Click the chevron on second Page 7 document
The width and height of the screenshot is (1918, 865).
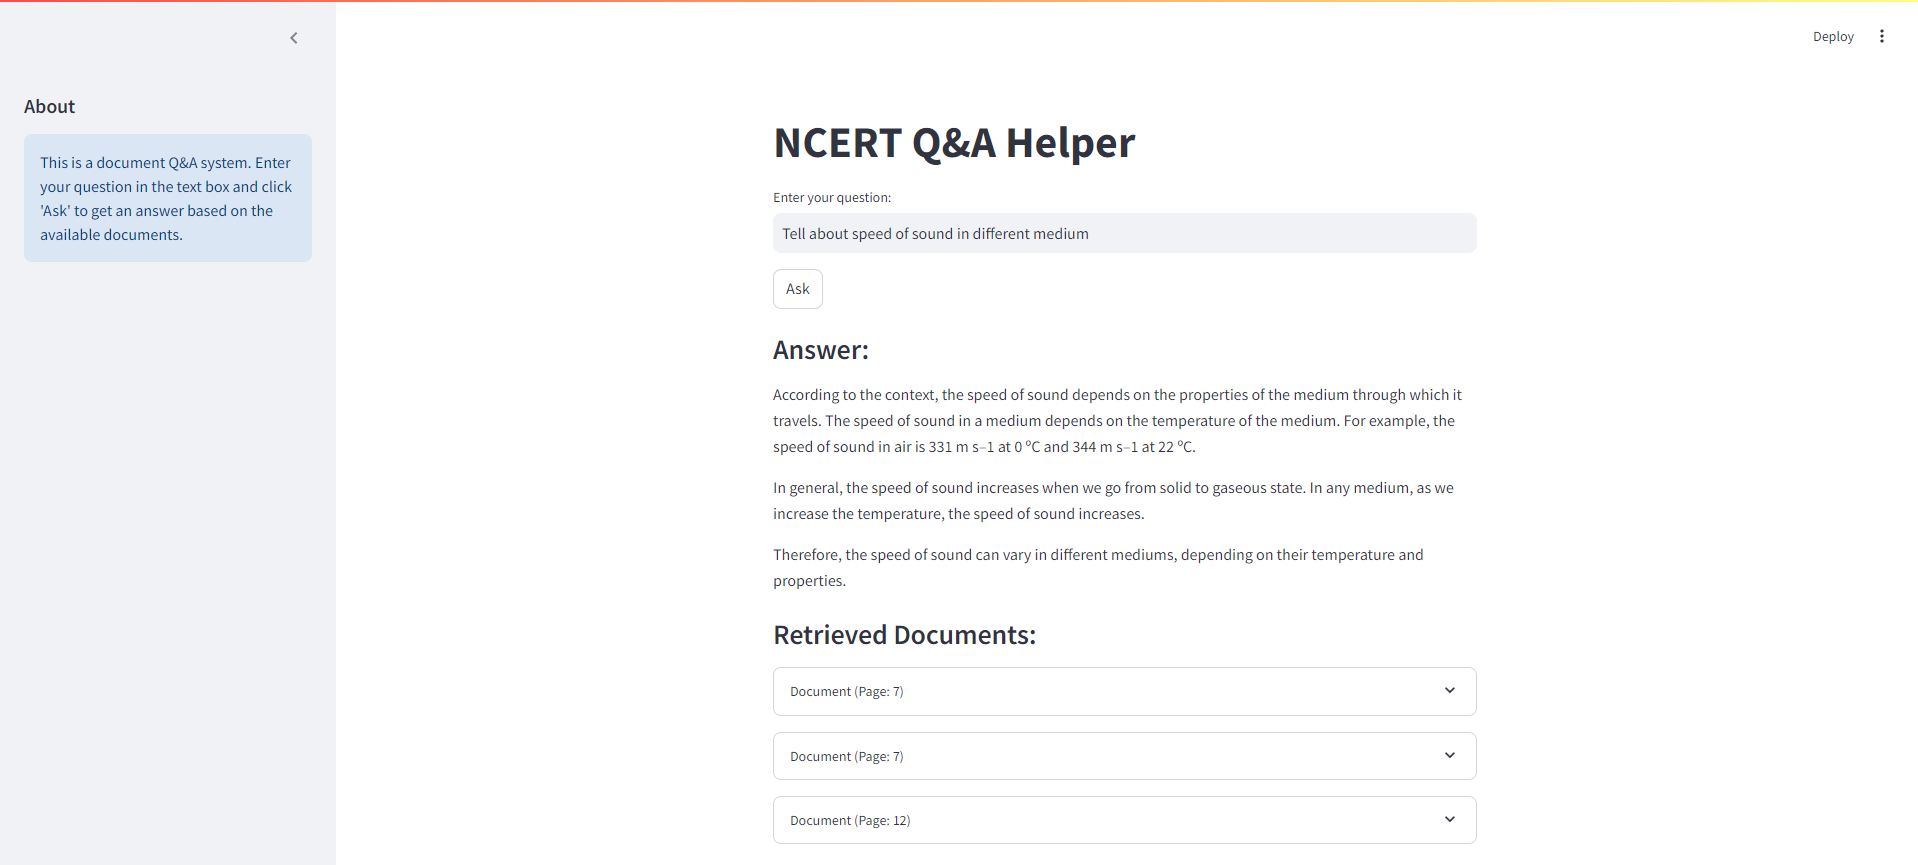point(1449,756)
